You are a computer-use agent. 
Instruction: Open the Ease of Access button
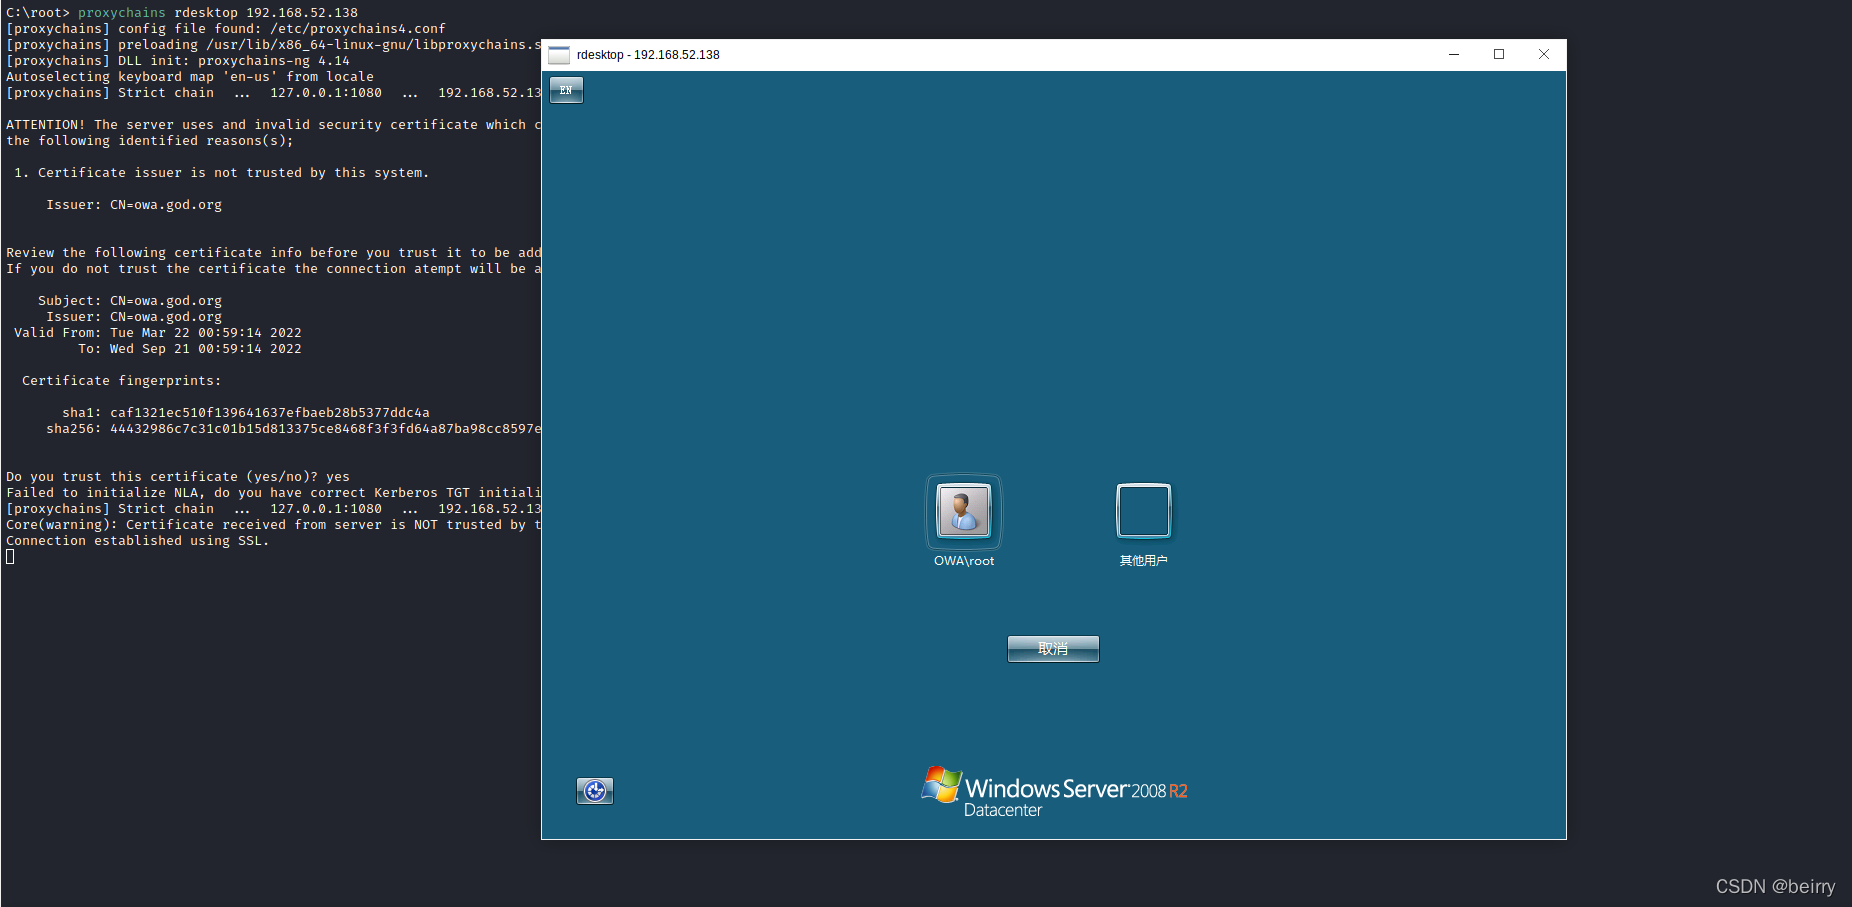click(595, 791)
